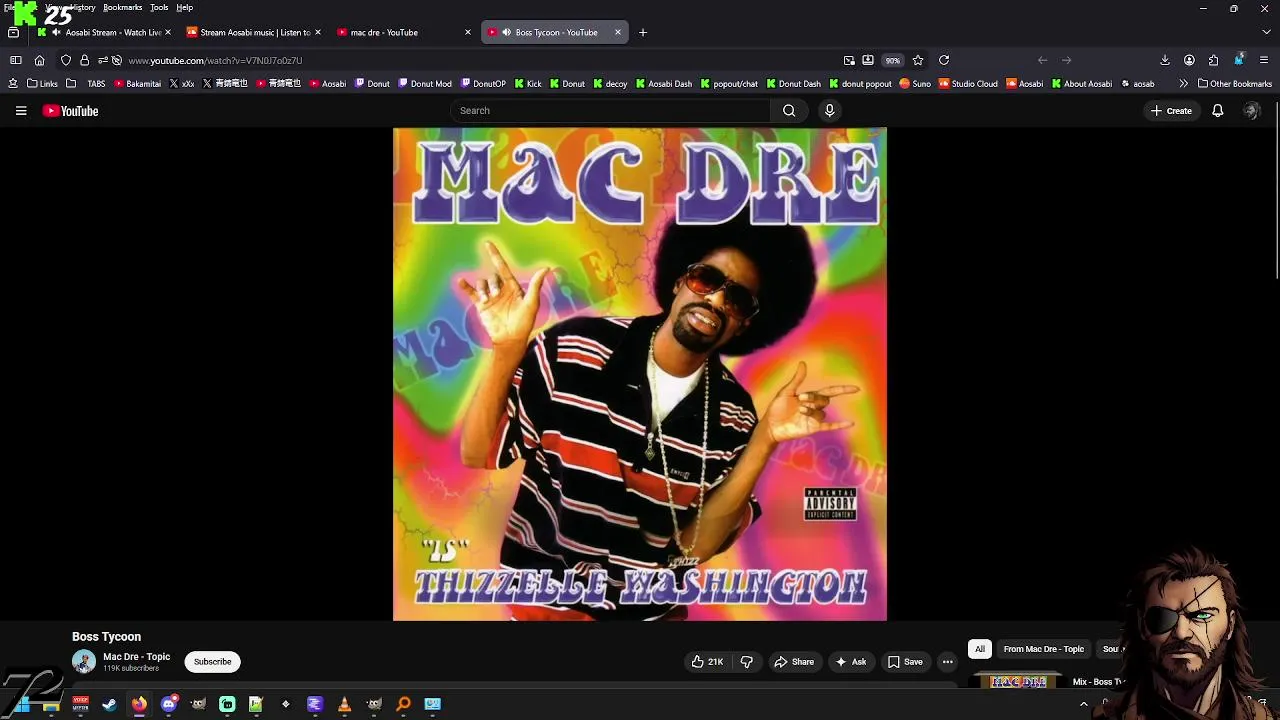Dislike the Boss Tycoon video
This screenshot has width=1280, height=720.
[746, 662]
